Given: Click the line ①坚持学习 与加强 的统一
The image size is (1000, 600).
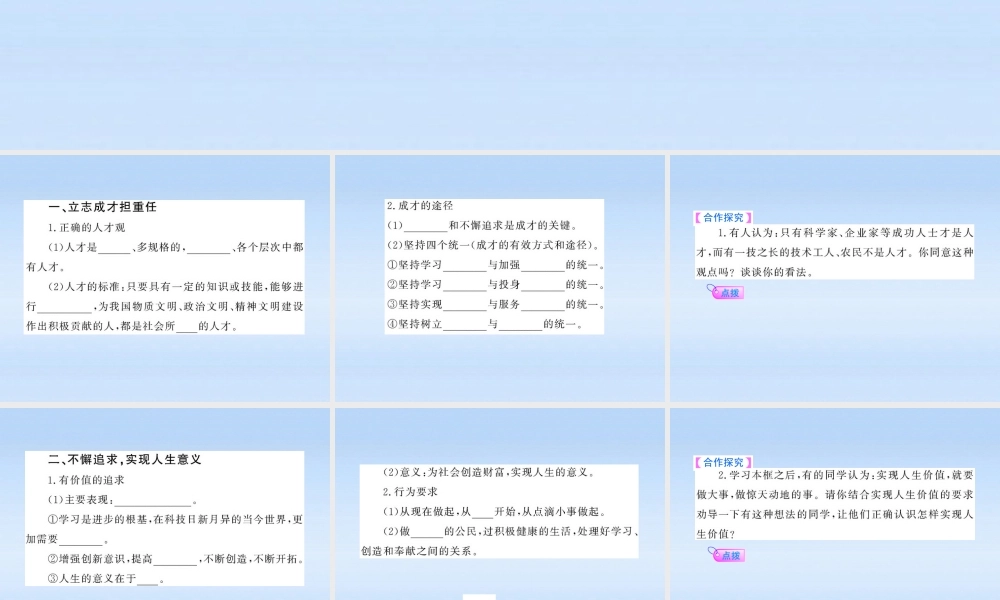Looking at the screenshot, I should (x=495, y=265).
